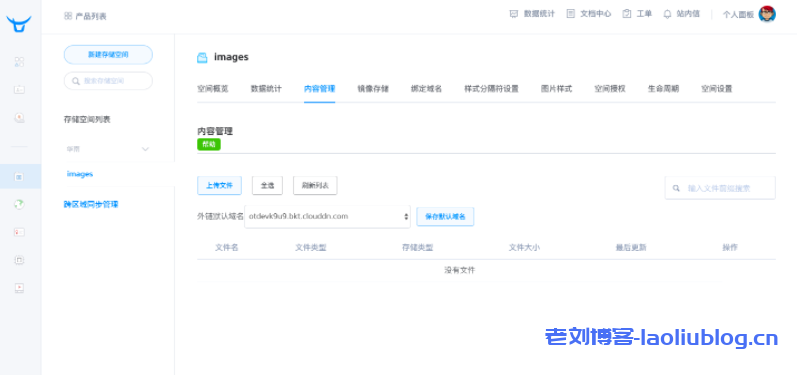Click 新建存储空间 button

(108, 54)
